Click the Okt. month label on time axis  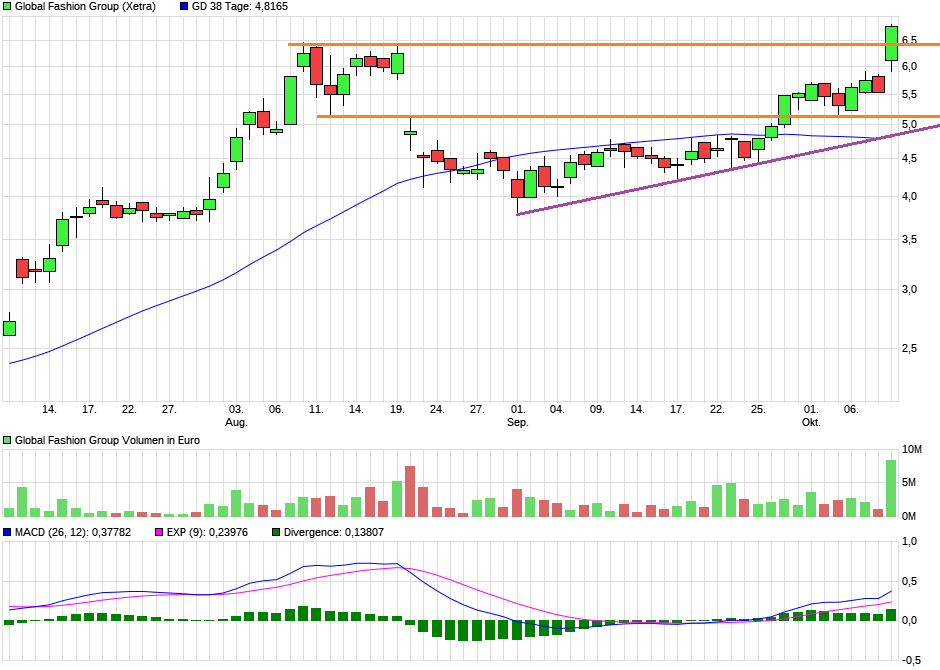click(x=811, y=422)
